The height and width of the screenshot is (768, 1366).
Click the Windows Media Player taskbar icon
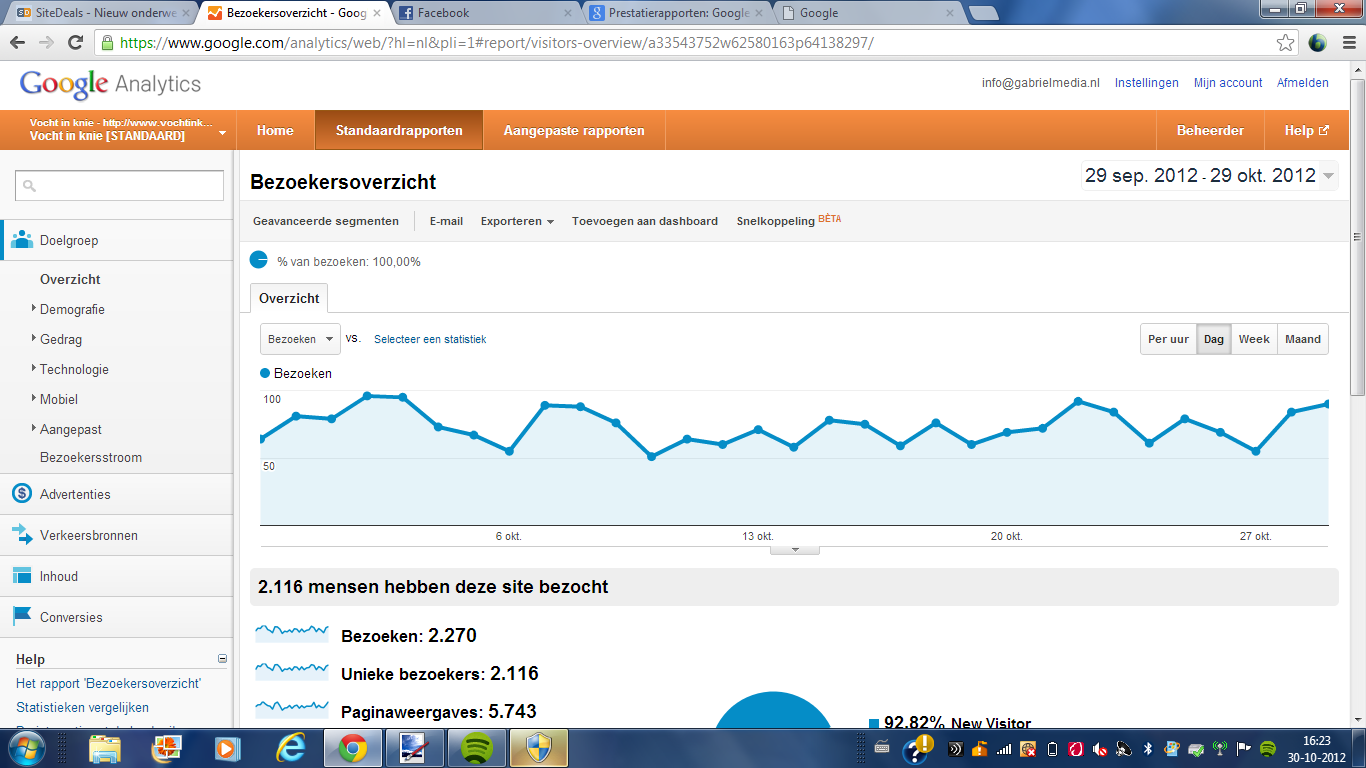pyautogui.click(x=228, y=748)
